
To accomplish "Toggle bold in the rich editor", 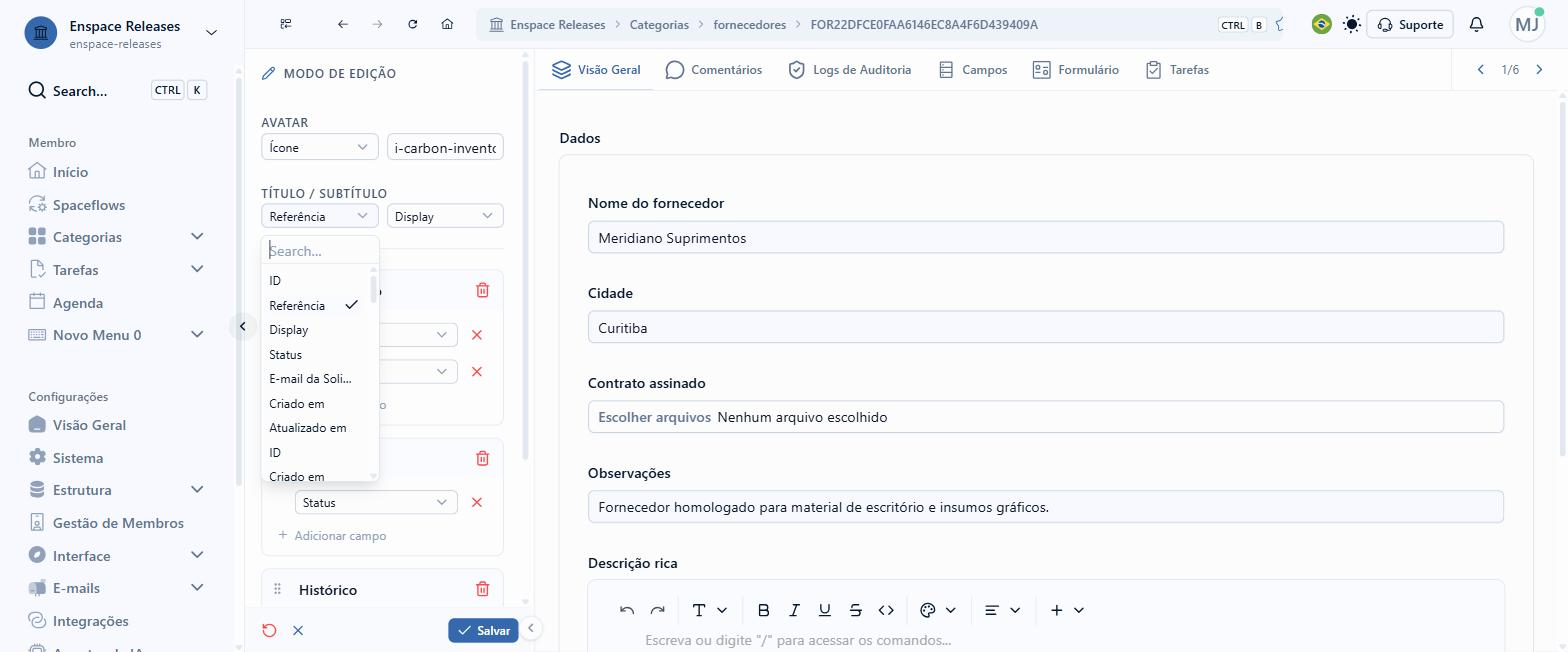I will tap(763, 610).
